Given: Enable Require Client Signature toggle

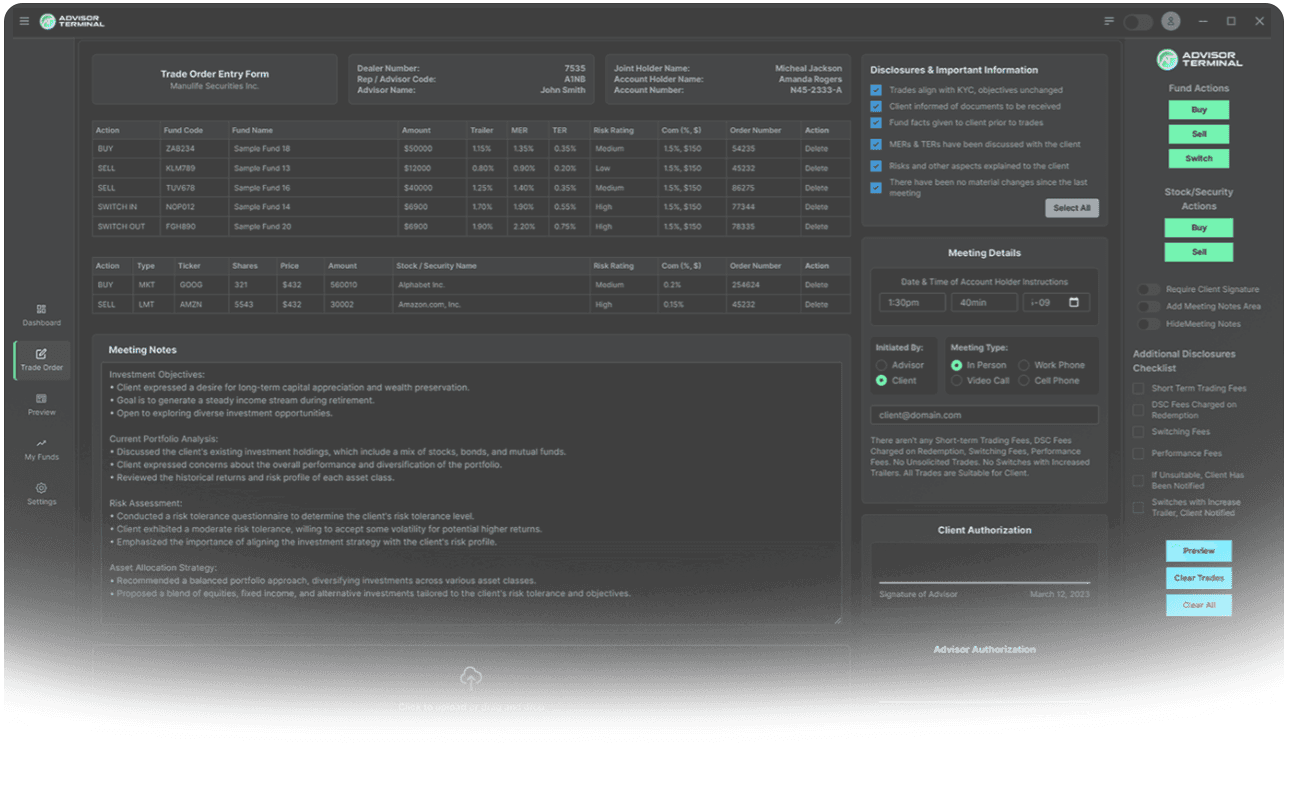Looking at the screenshot, I should click(1149, 289).
